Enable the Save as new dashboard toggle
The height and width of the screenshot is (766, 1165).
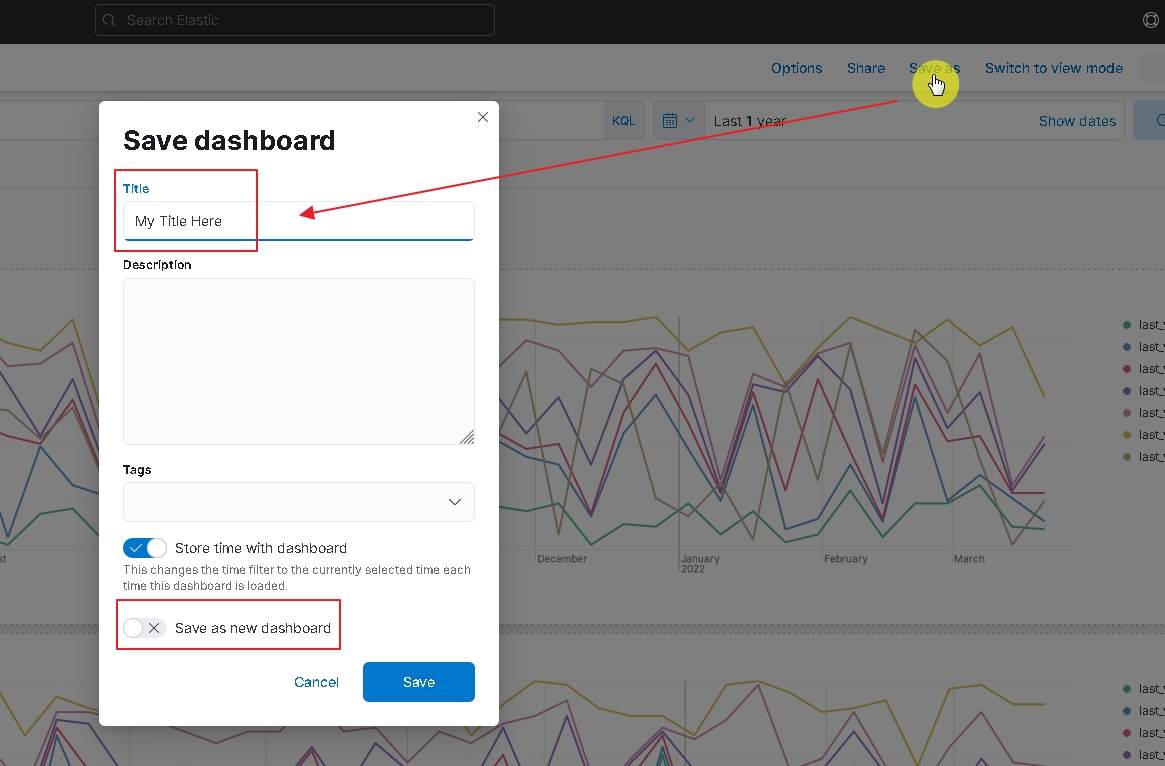pyautogui.click(x=143, y=627)
